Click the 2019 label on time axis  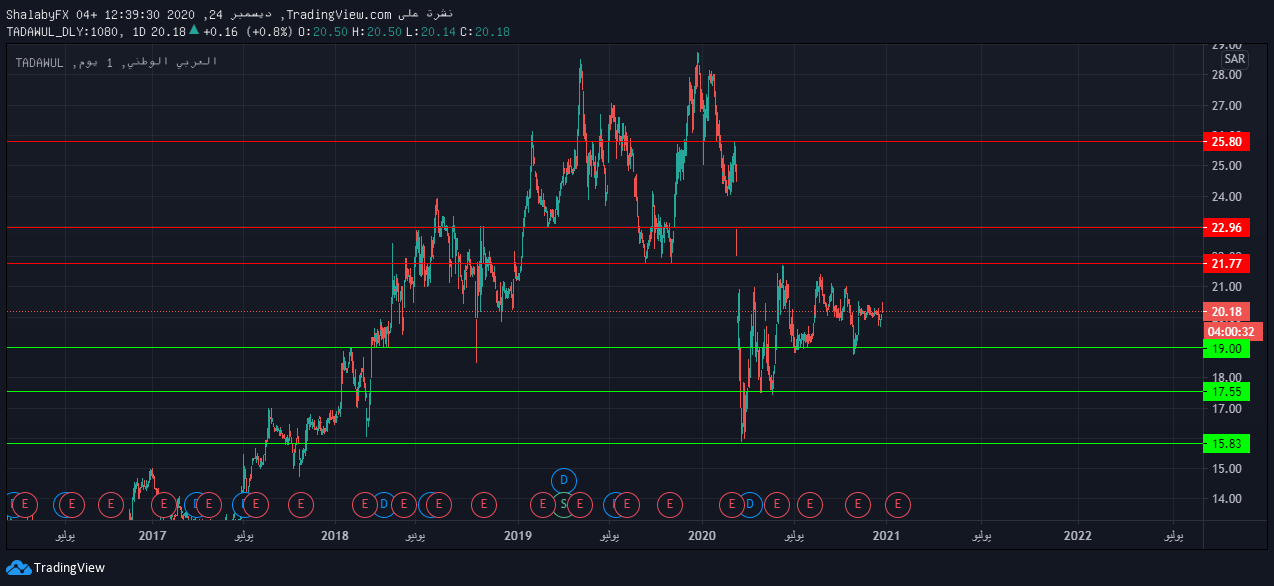pos(517,536)
